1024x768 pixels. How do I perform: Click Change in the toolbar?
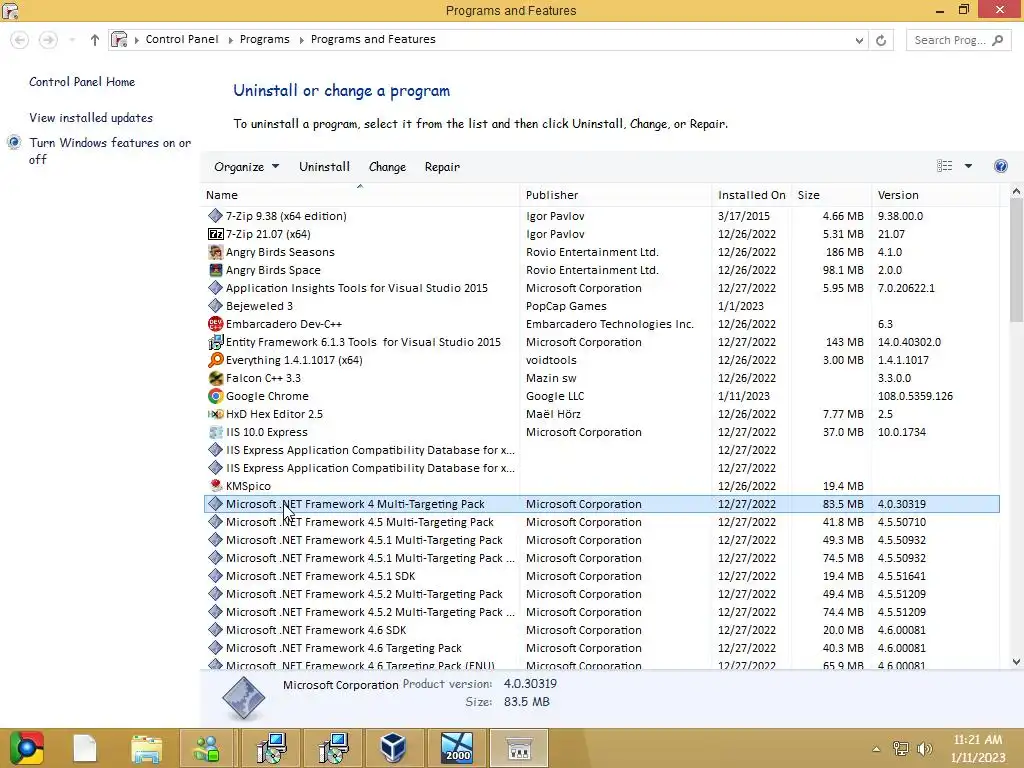(x=387, y=167)
